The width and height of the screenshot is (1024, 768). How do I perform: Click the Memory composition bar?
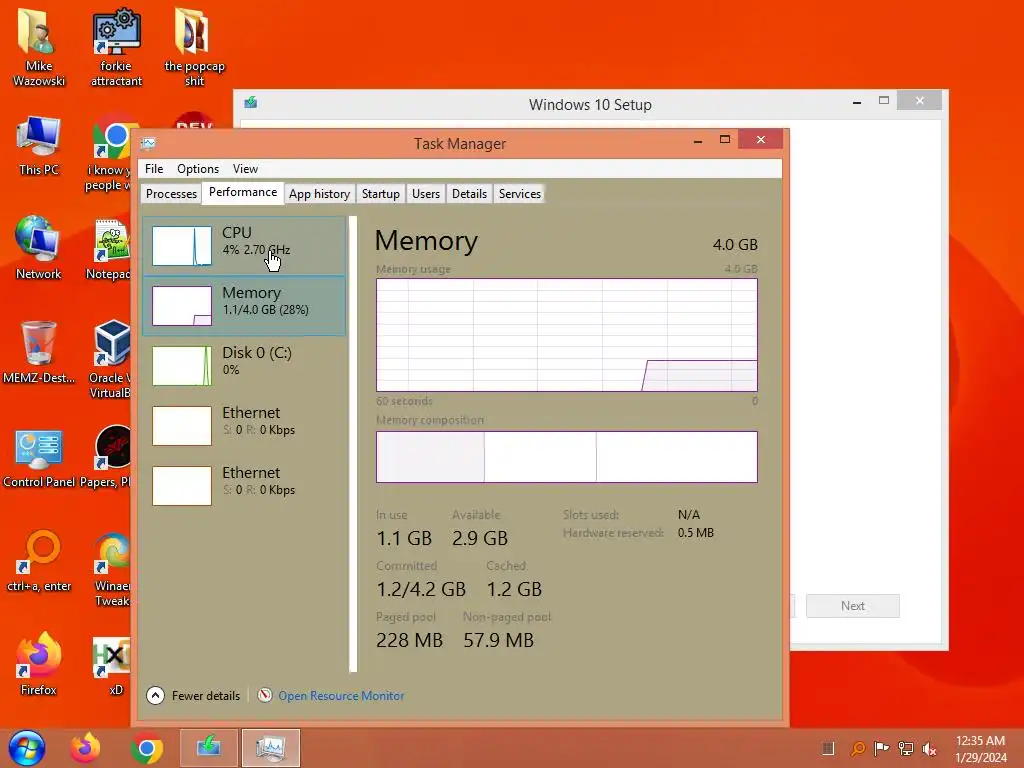[567, 456]
